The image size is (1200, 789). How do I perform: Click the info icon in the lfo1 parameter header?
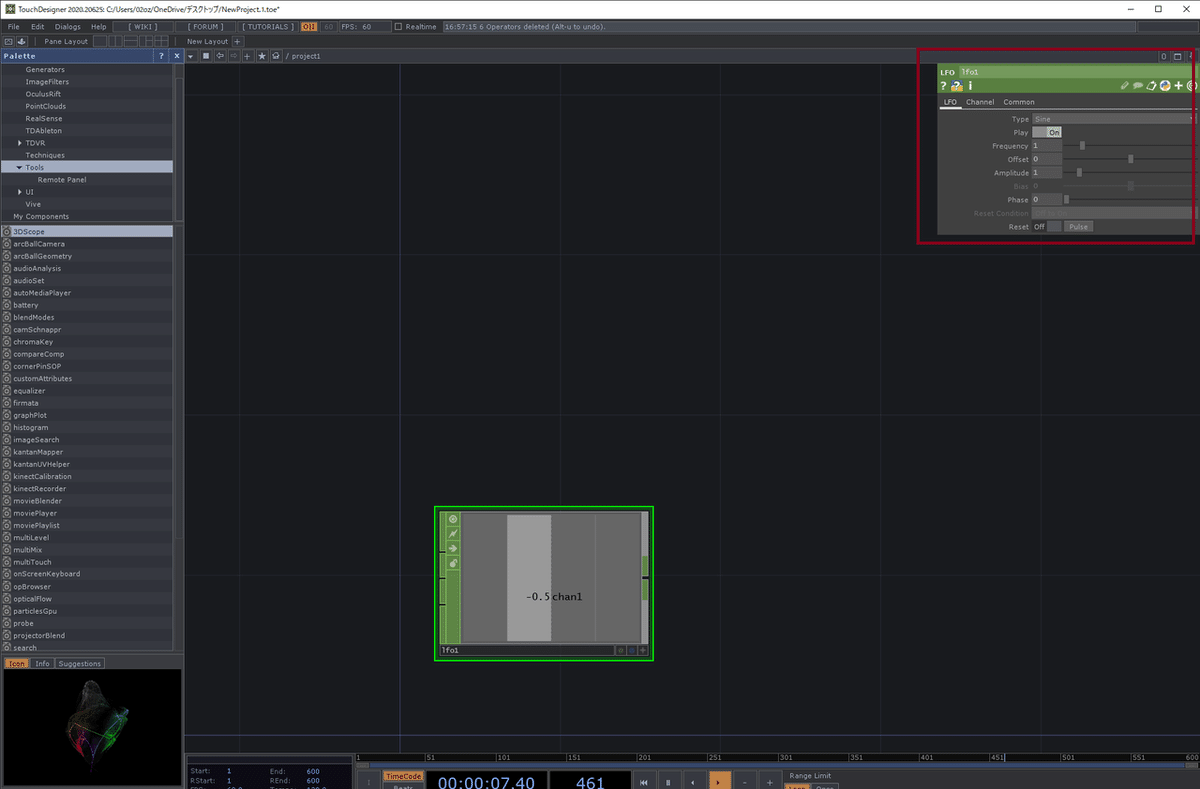[x=970, y=86]
